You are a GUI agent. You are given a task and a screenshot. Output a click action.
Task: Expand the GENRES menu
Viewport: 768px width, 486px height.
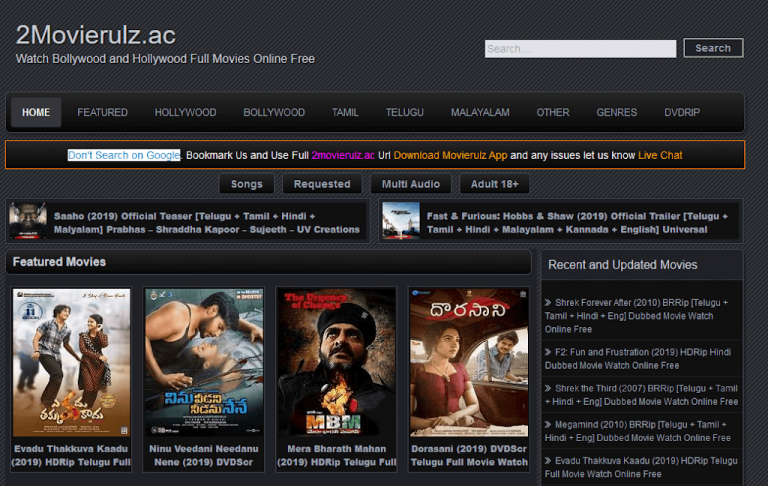tap(616, 112)
